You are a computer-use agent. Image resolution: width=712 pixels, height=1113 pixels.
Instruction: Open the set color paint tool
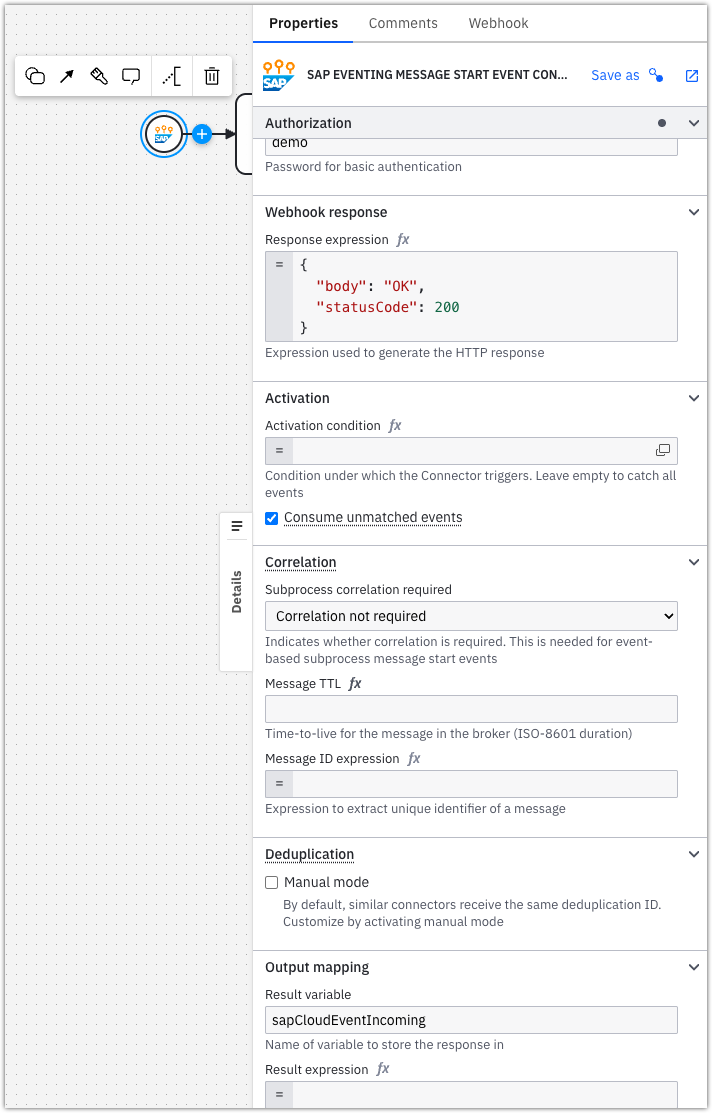pos(99,76)
